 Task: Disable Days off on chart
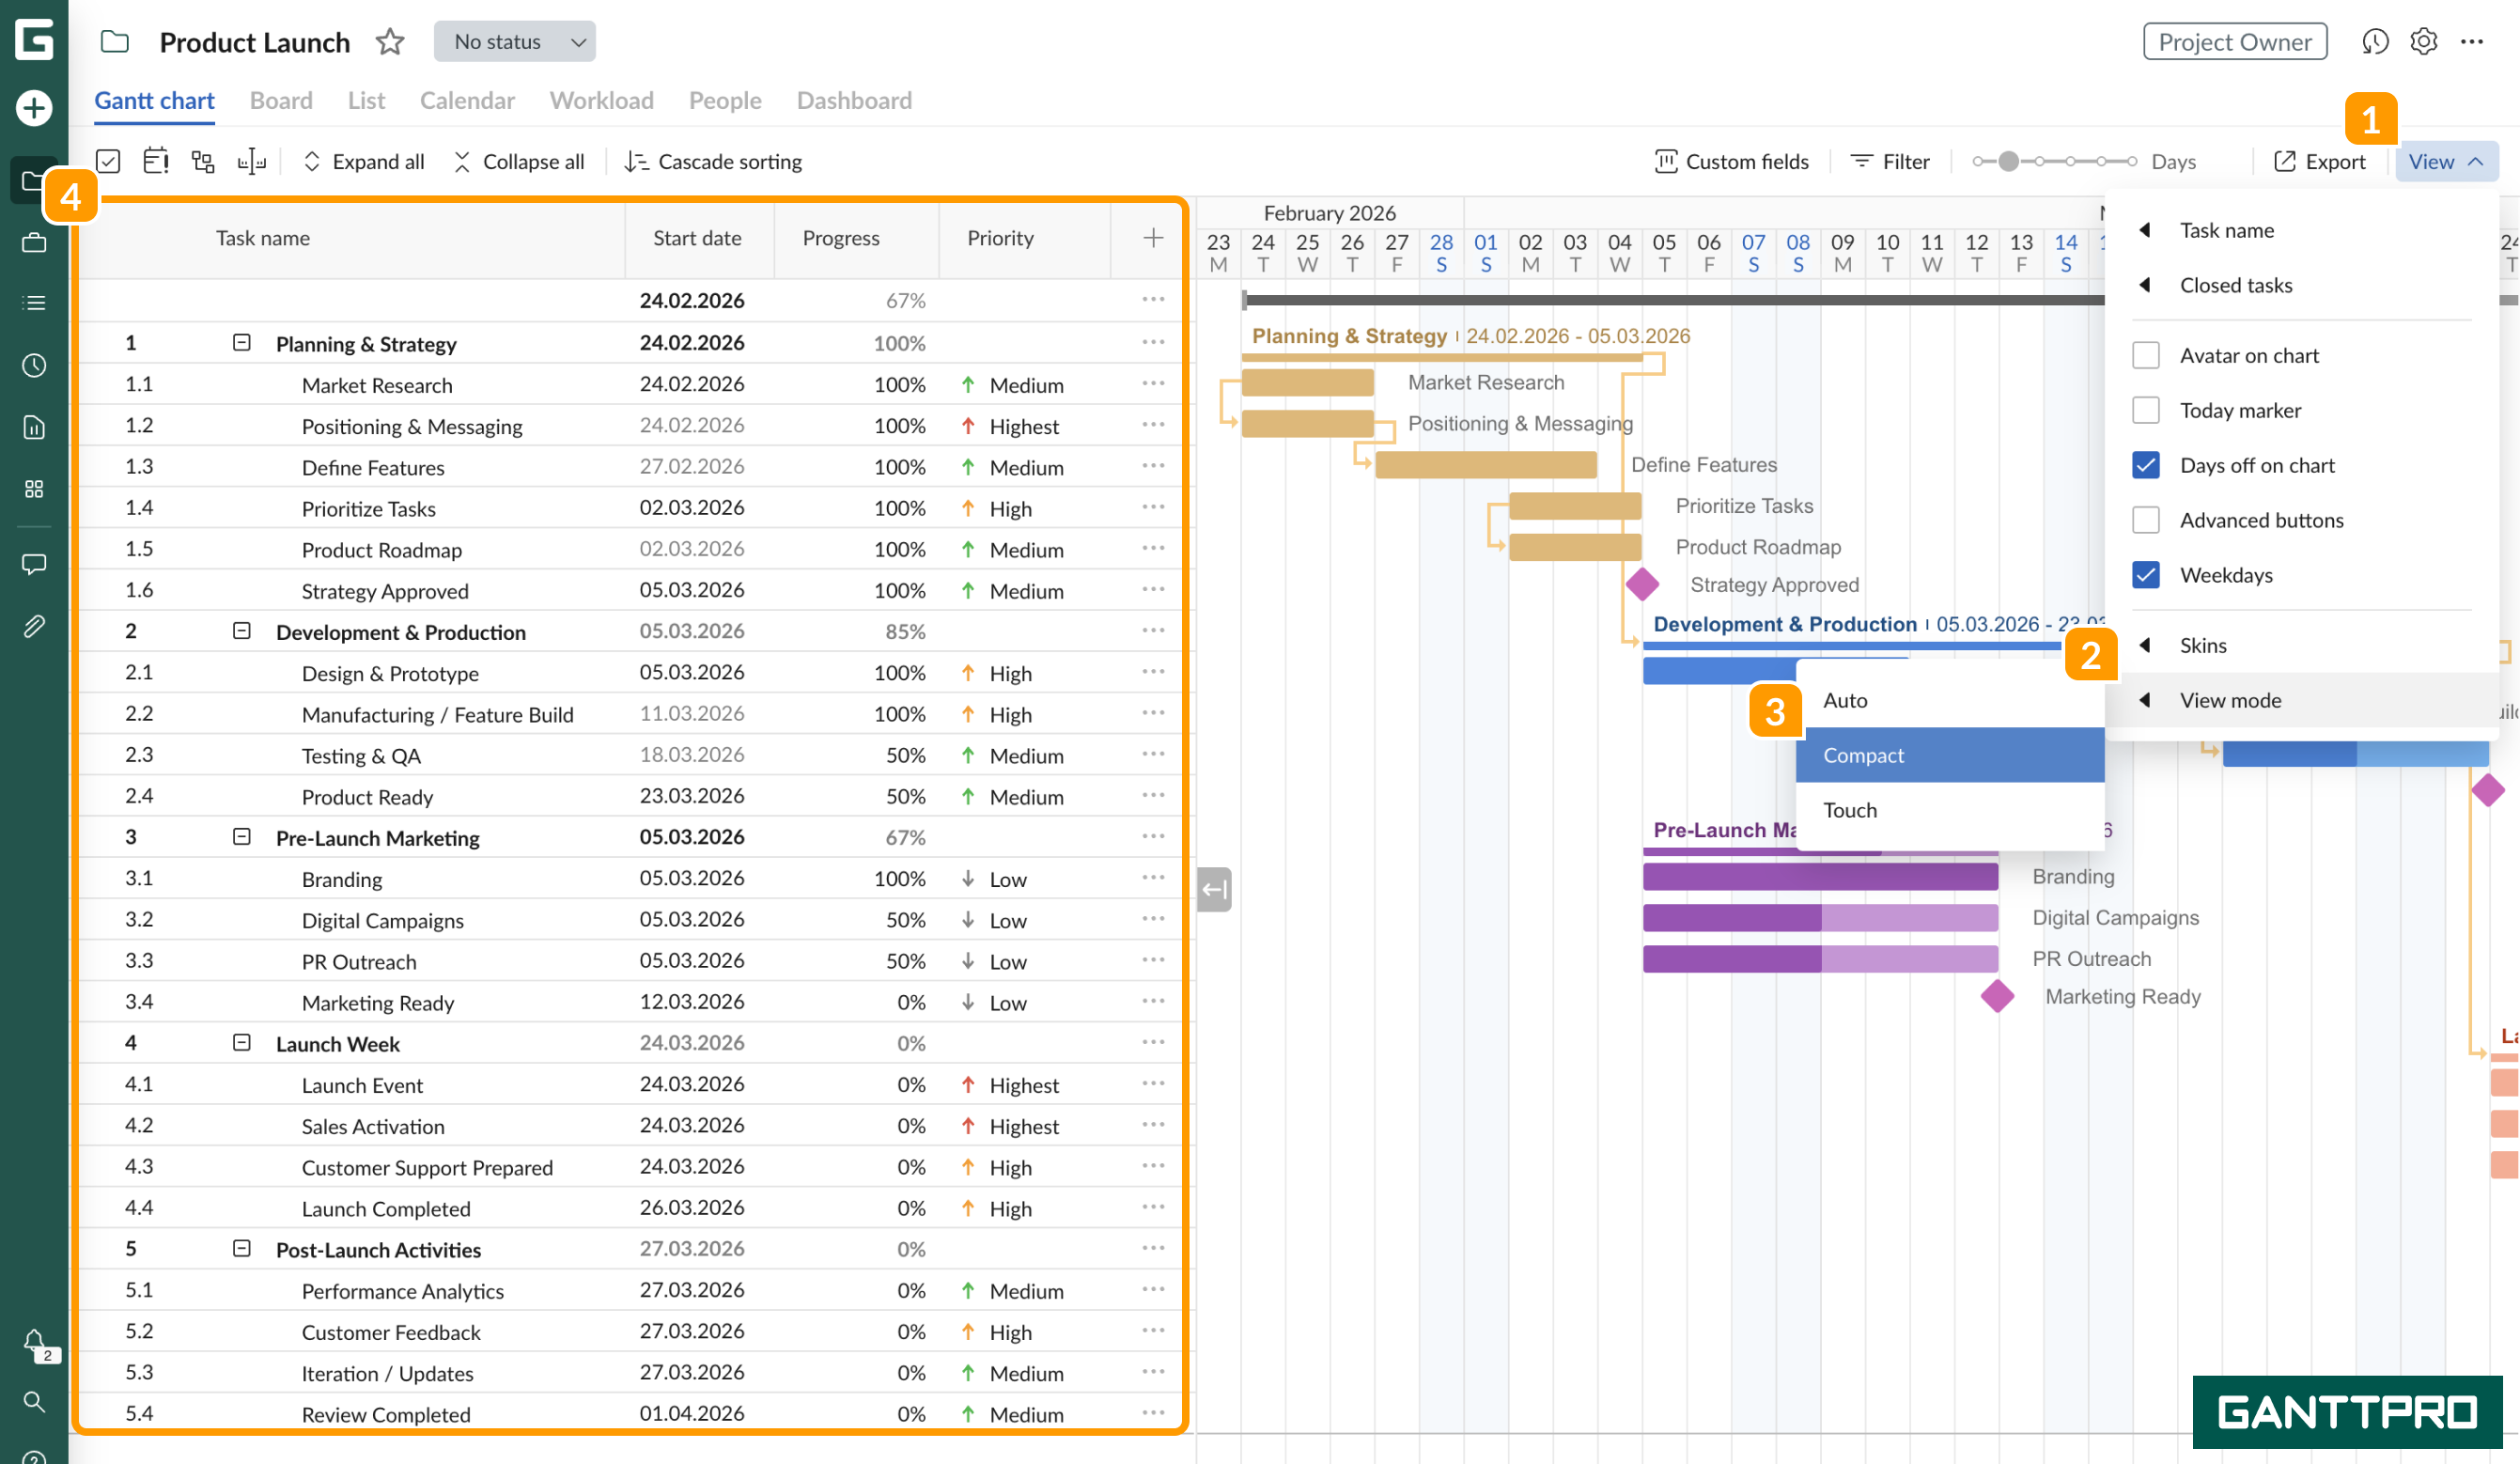click(x=2146, y=464)
